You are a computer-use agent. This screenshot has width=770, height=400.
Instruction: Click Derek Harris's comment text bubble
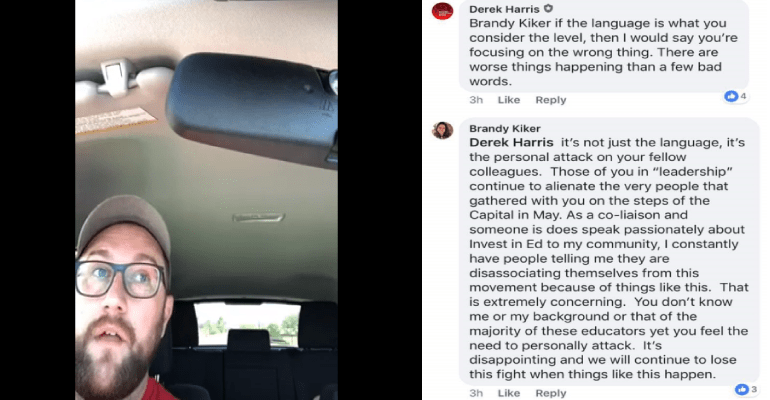[604, 46]
